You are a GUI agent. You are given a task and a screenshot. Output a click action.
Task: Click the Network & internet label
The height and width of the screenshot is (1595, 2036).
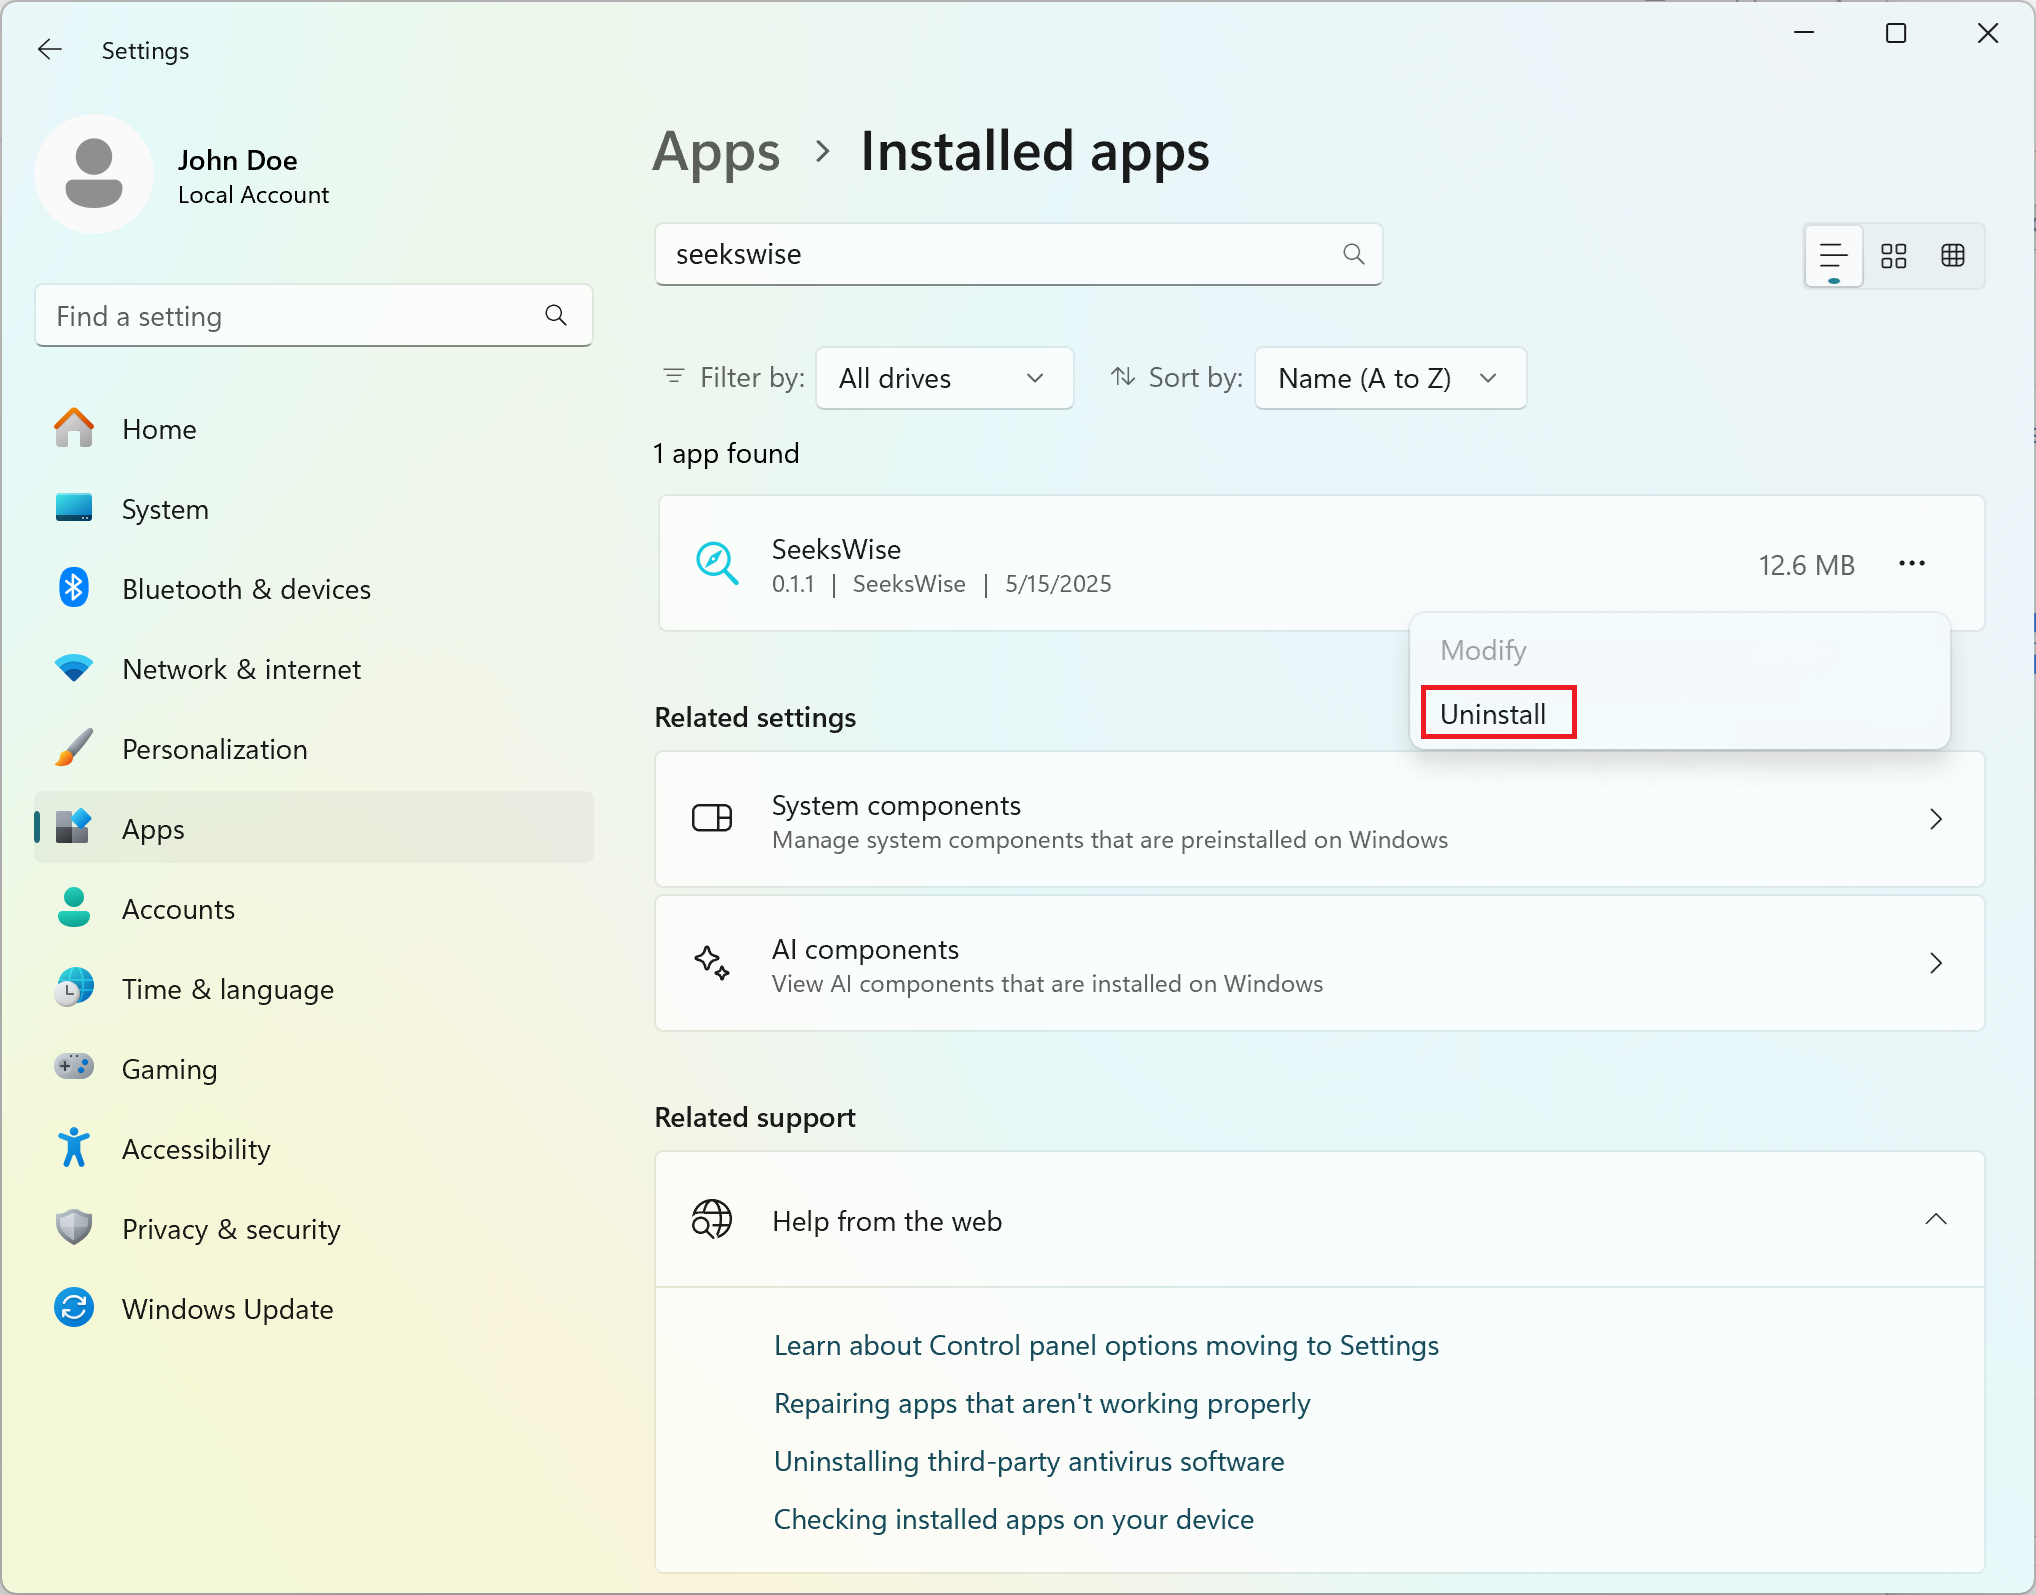coord(241,669)
